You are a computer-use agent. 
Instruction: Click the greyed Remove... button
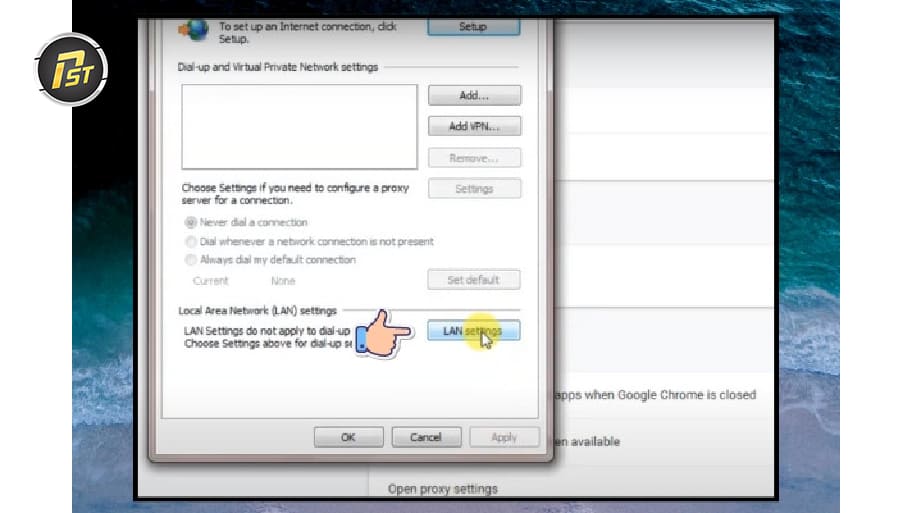[x=475, y=158]
